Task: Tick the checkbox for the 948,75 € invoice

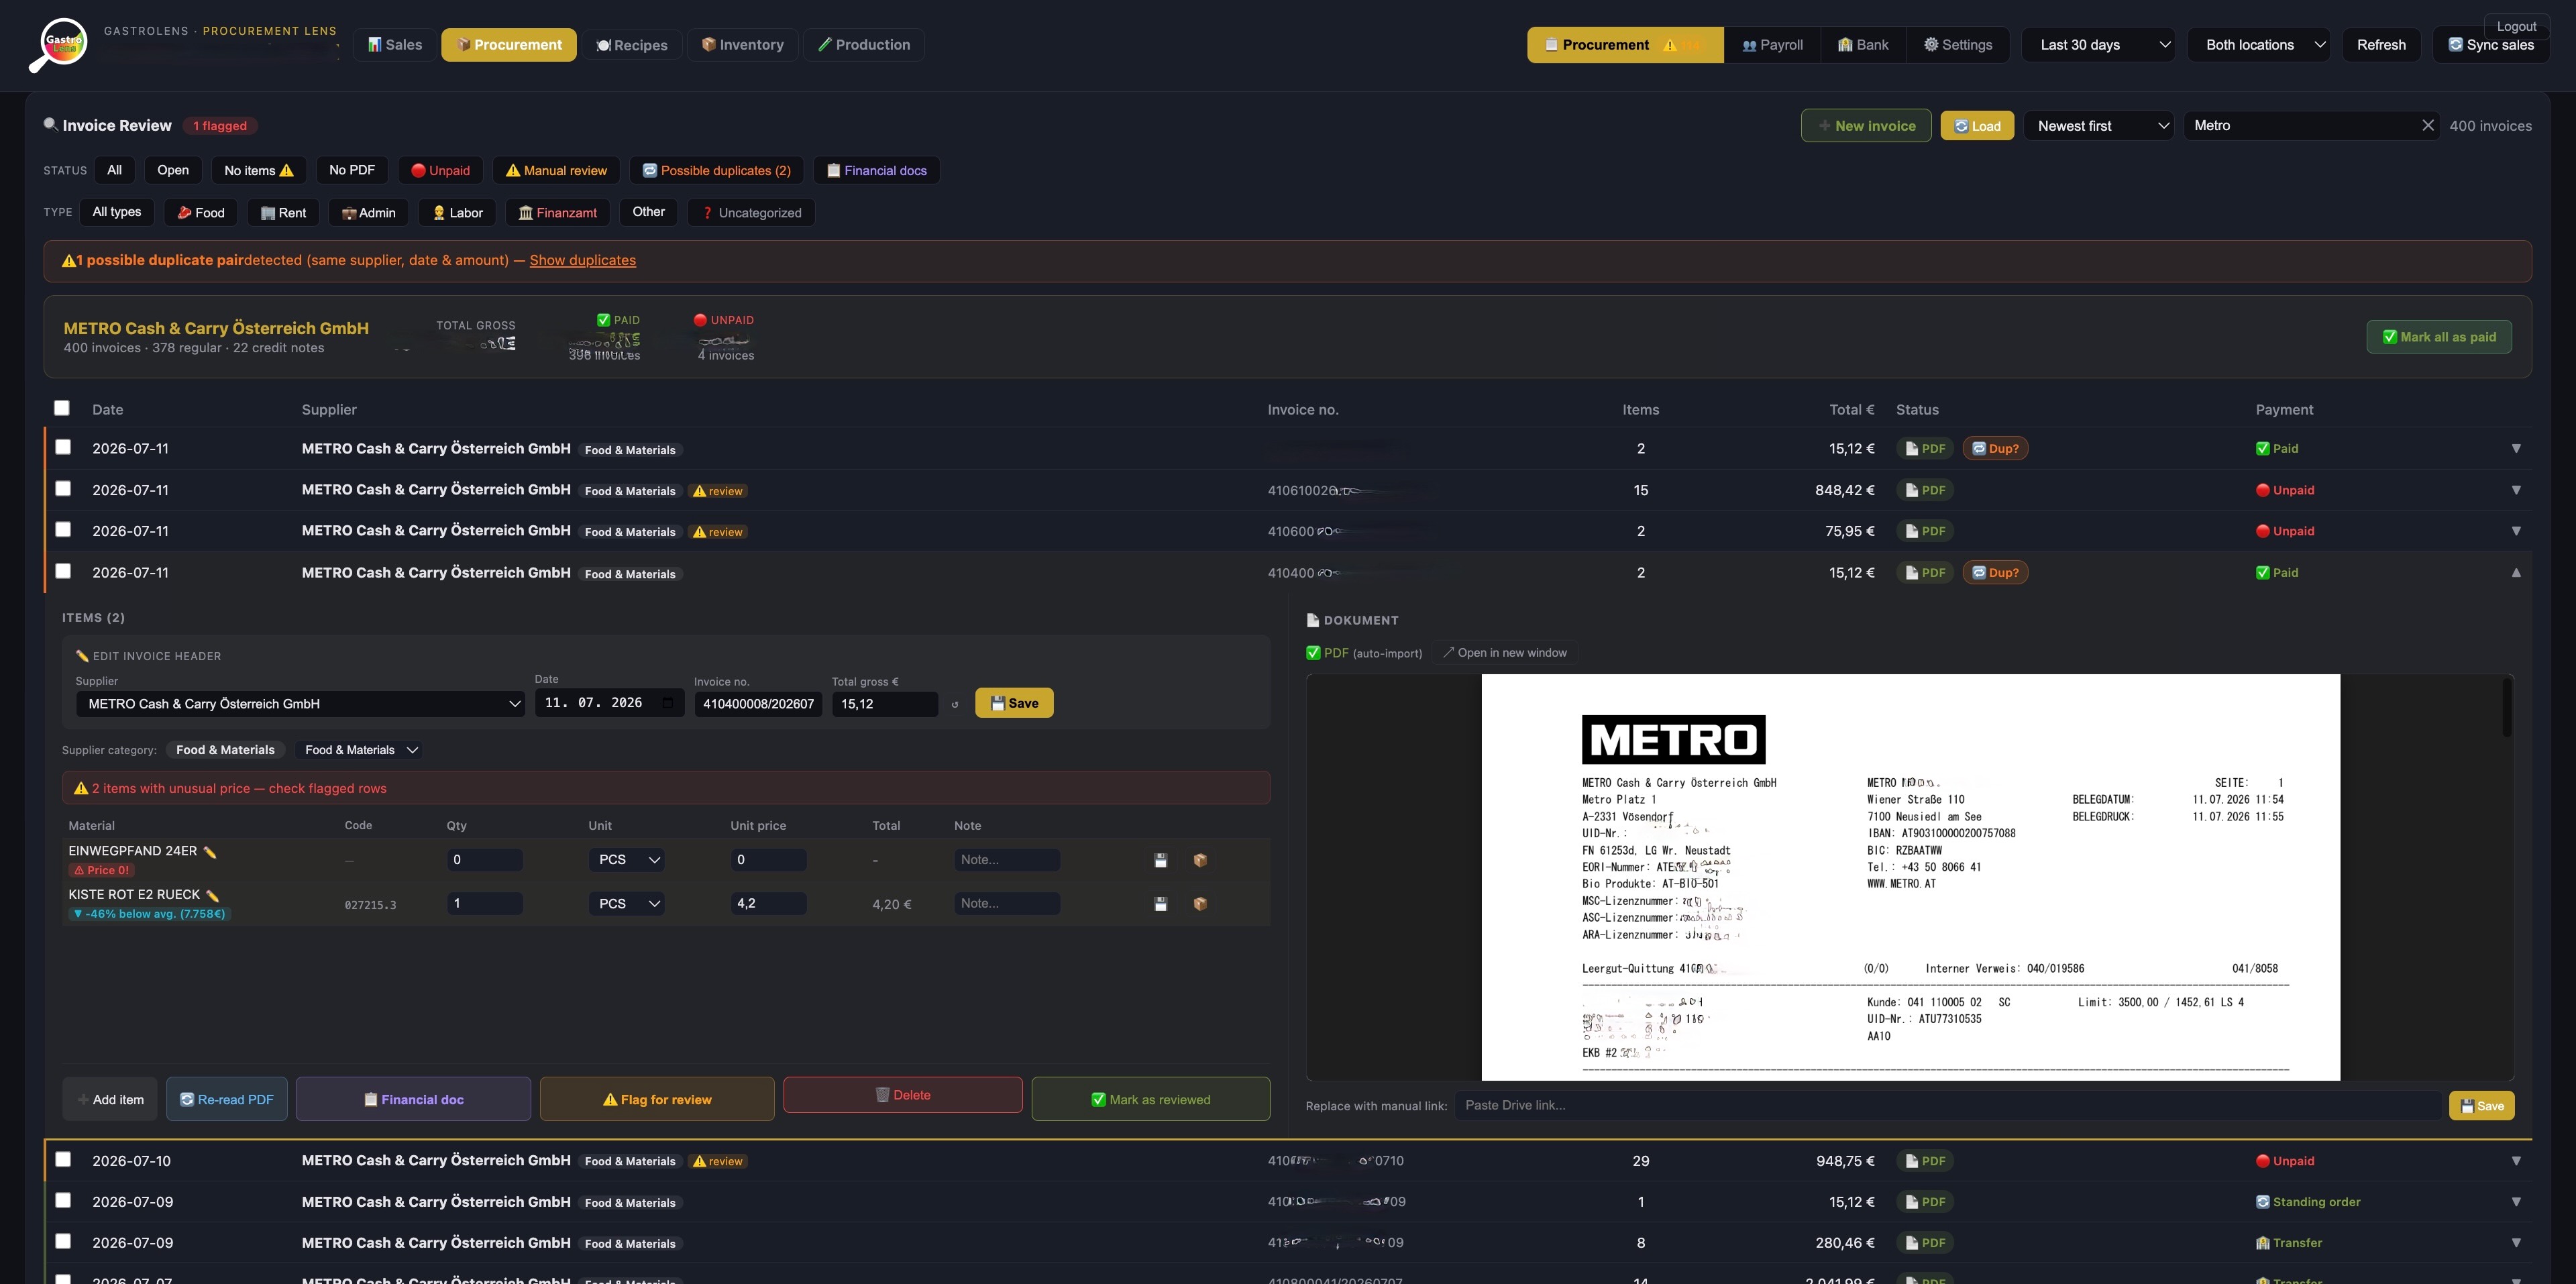Action: pos(63,1159)
